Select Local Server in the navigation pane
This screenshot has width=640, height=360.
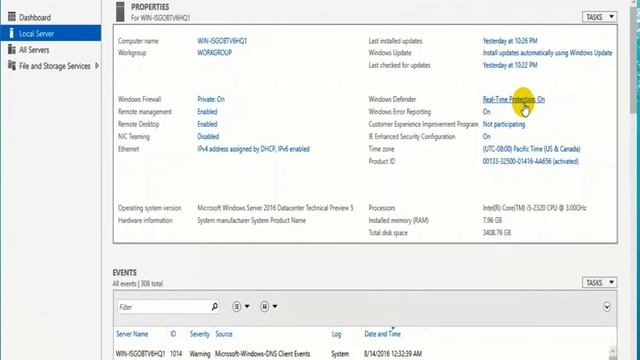(x=51, y=33)
